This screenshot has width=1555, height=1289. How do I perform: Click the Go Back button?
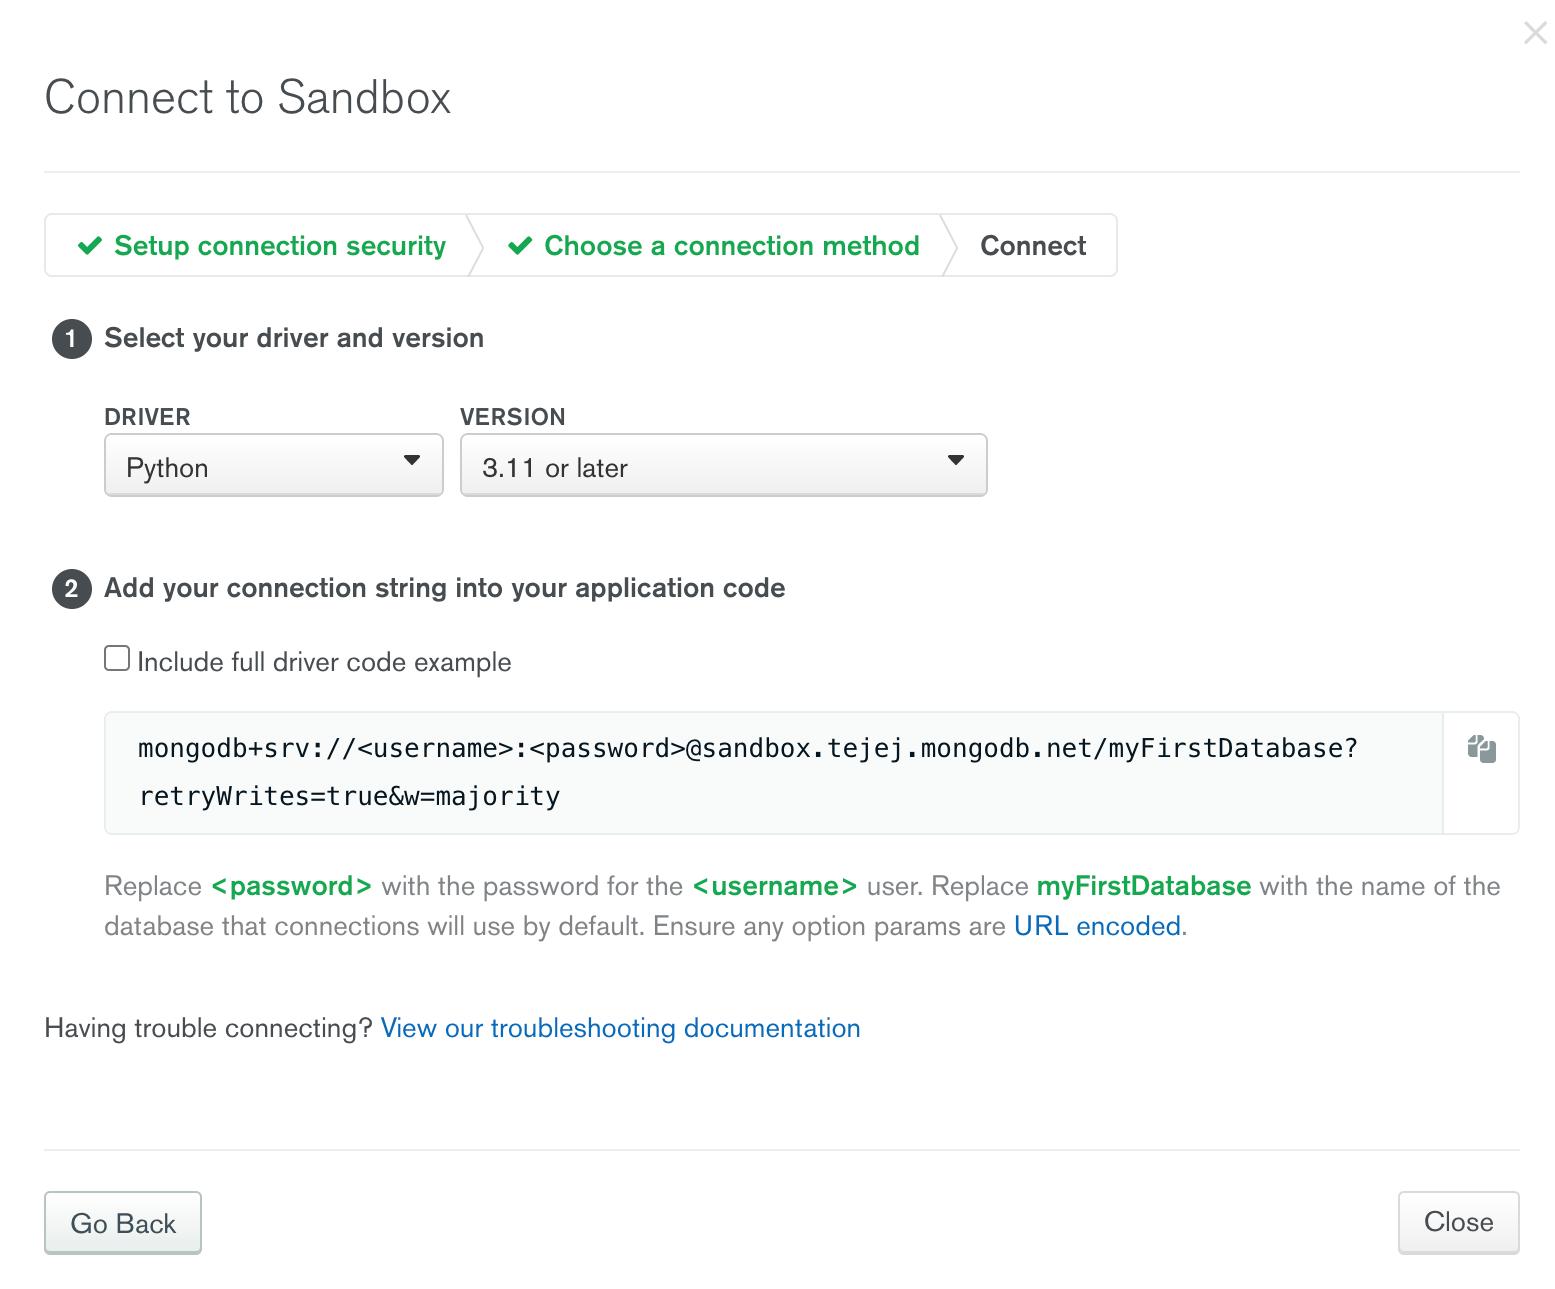coord(123,1222)
